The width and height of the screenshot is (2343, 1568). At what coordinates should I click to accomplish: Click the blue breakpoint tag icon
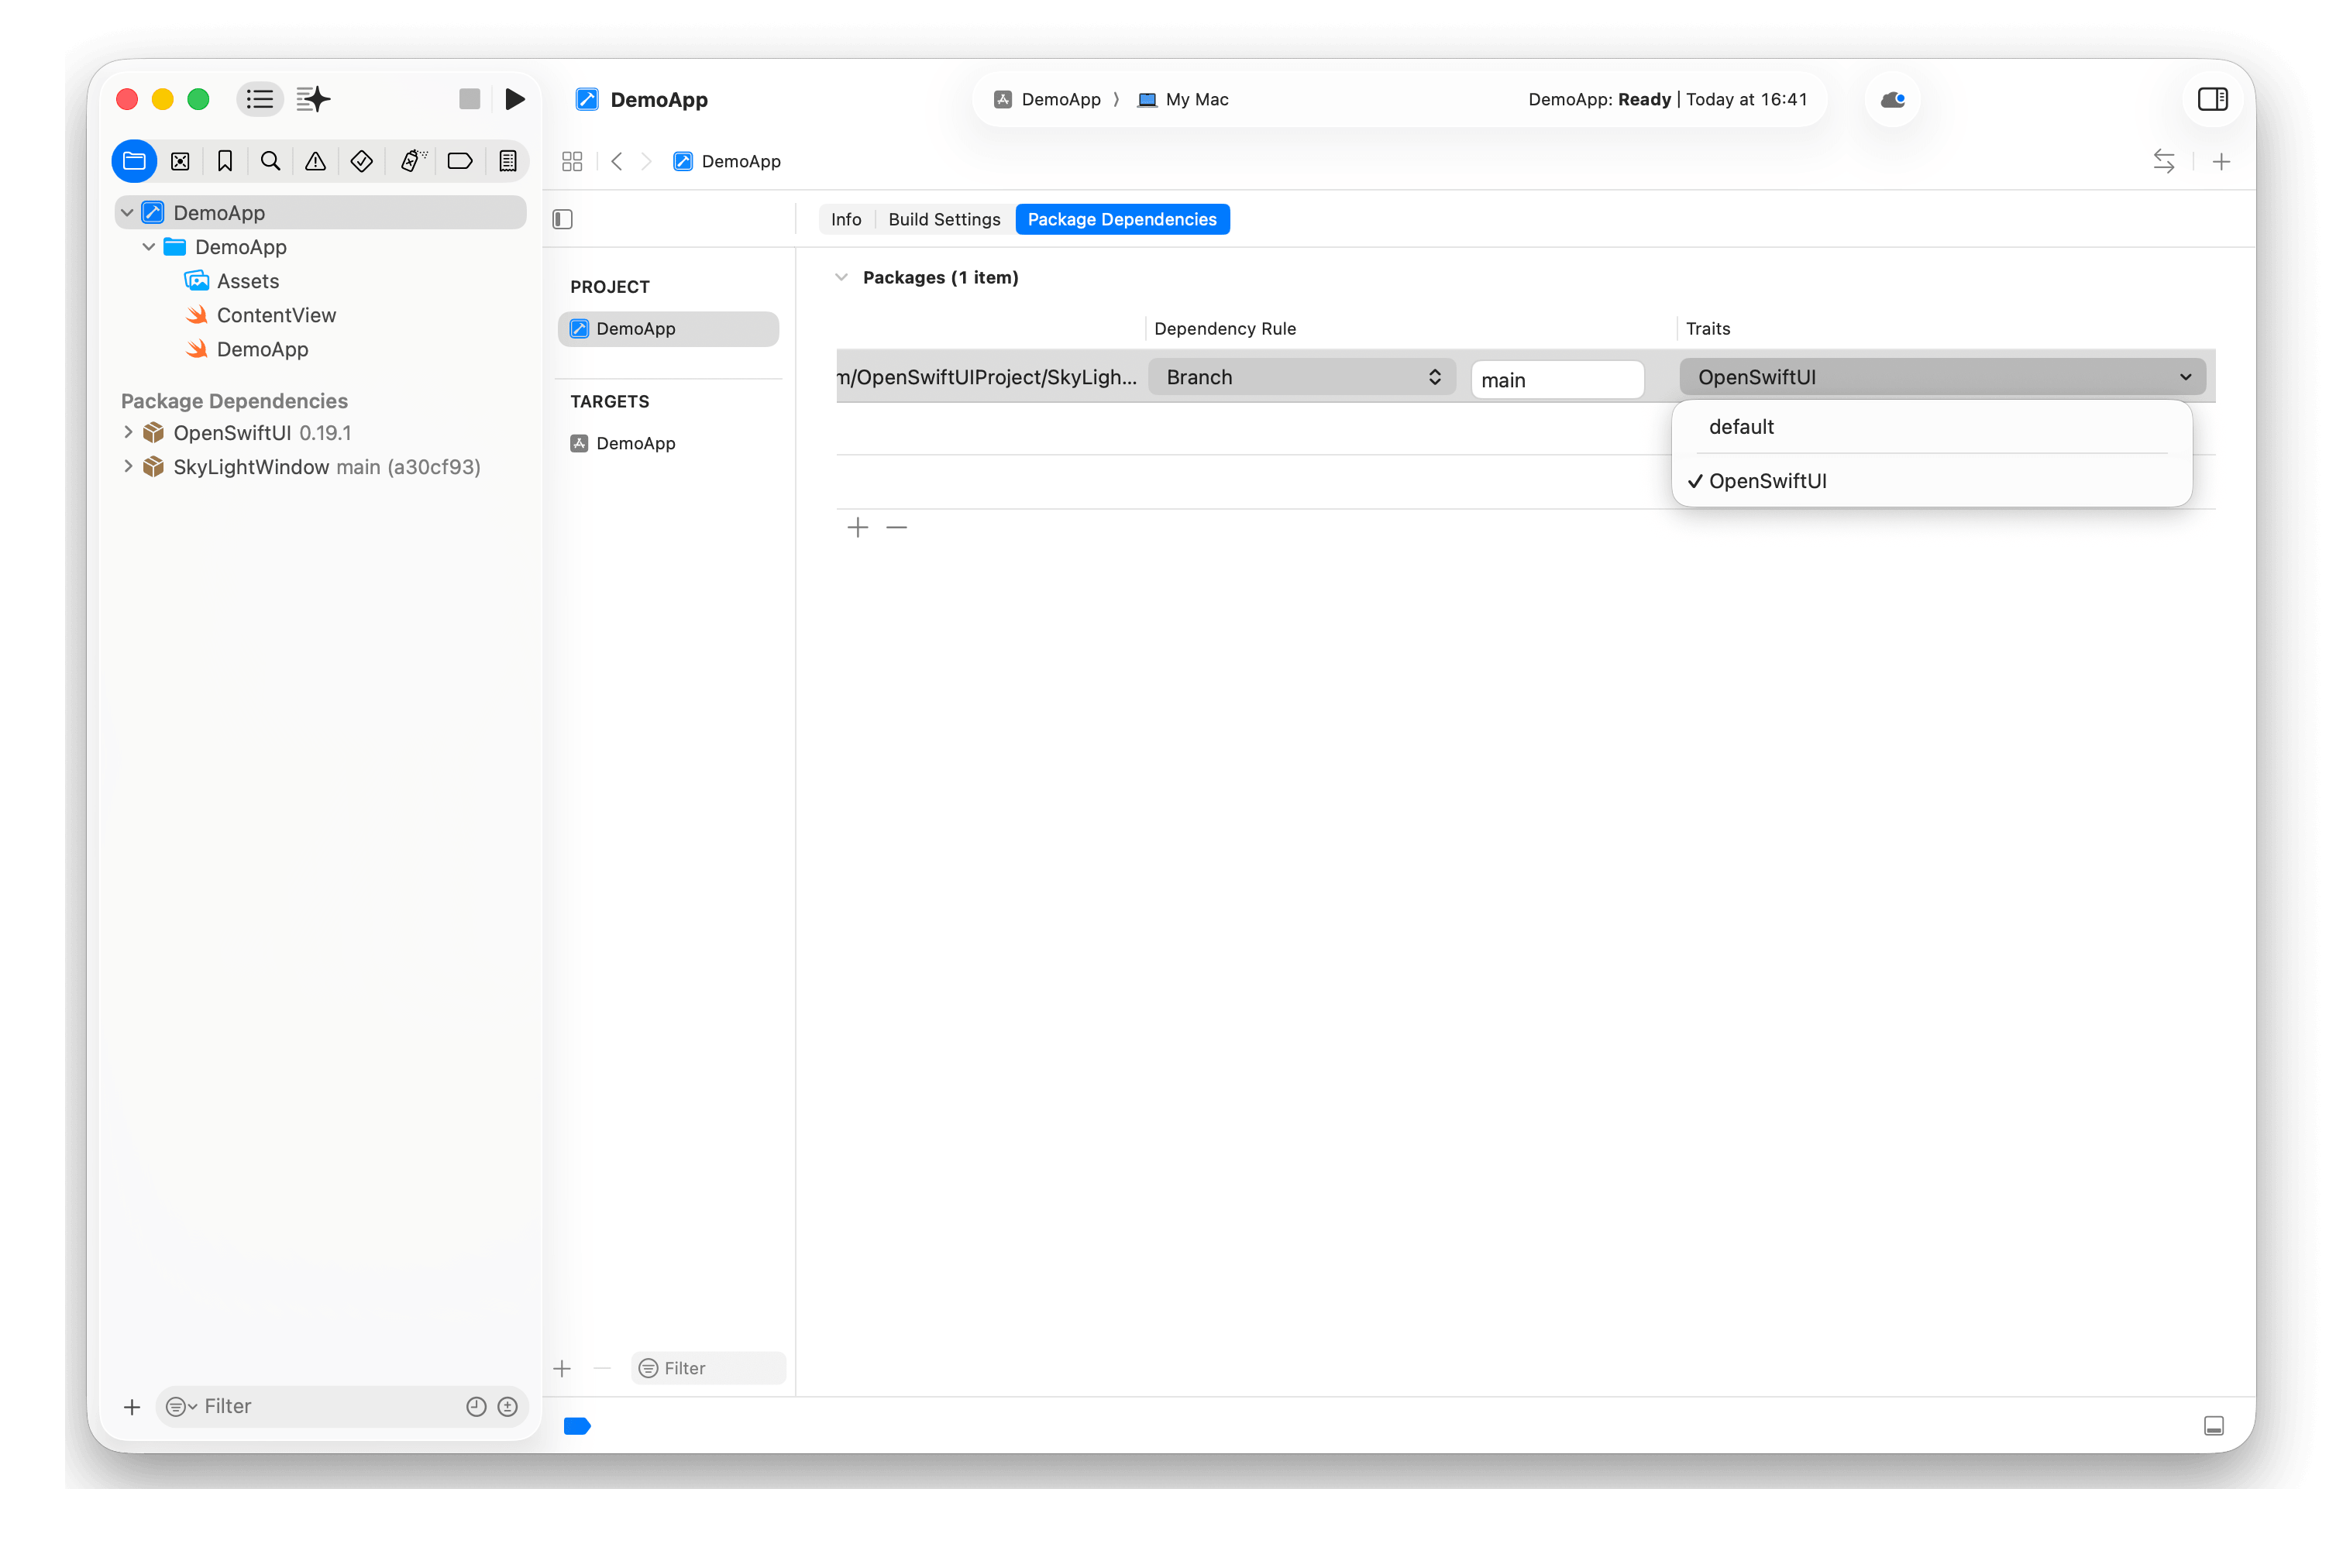click(x=577, y=1425)
